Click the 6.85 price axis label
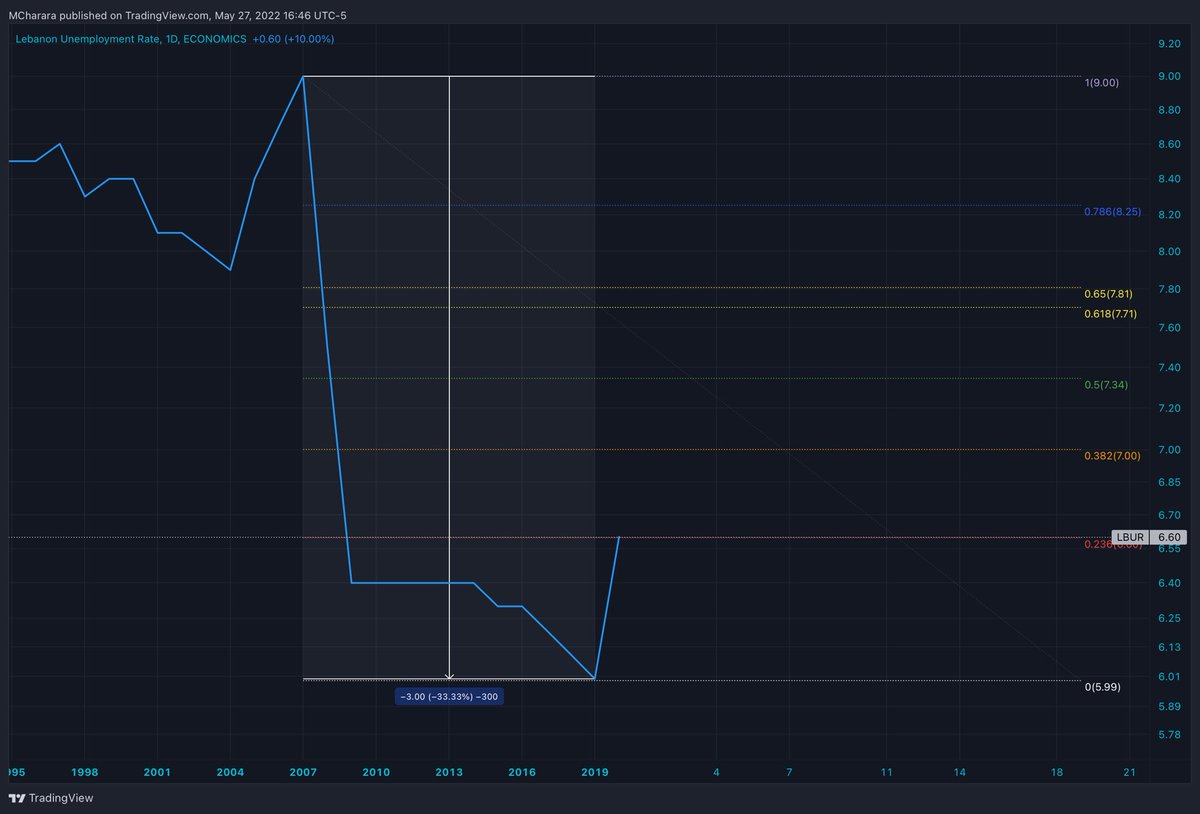Image resolution: width=1200 pixels, height=814 pixels. coord(1169,482)
